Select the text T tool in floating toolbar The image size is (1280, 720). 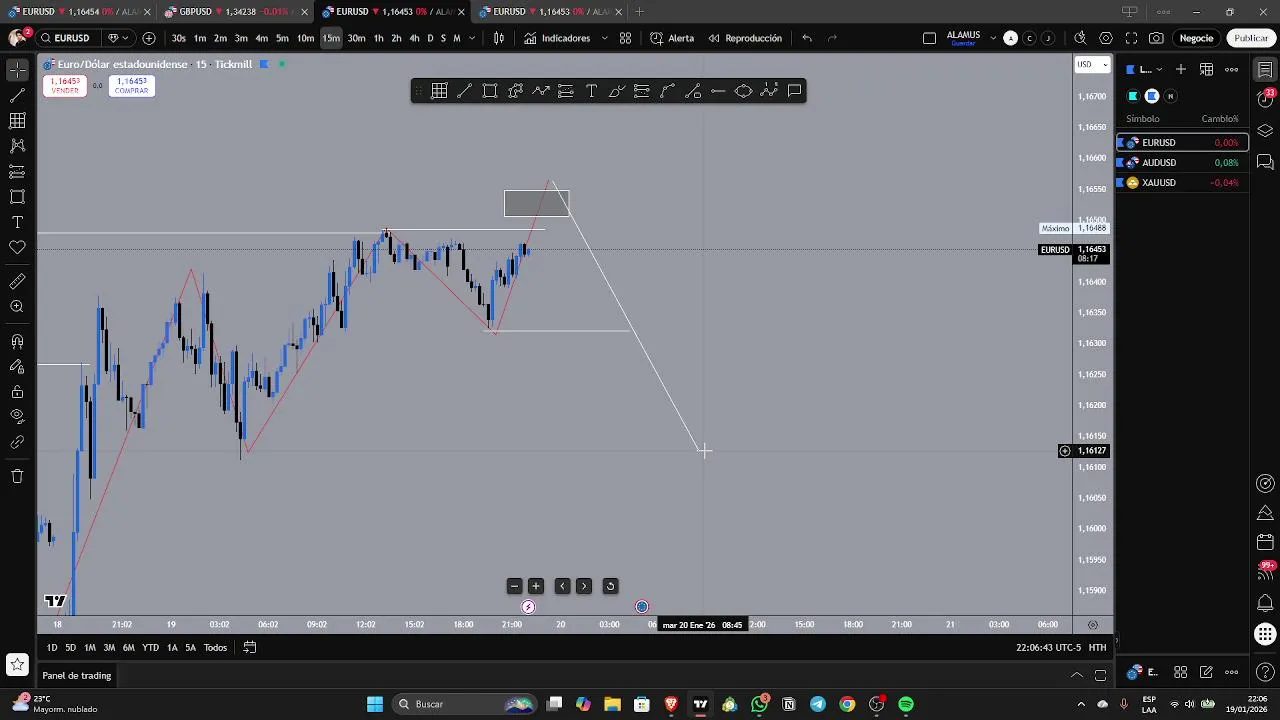tap(591, 91)
